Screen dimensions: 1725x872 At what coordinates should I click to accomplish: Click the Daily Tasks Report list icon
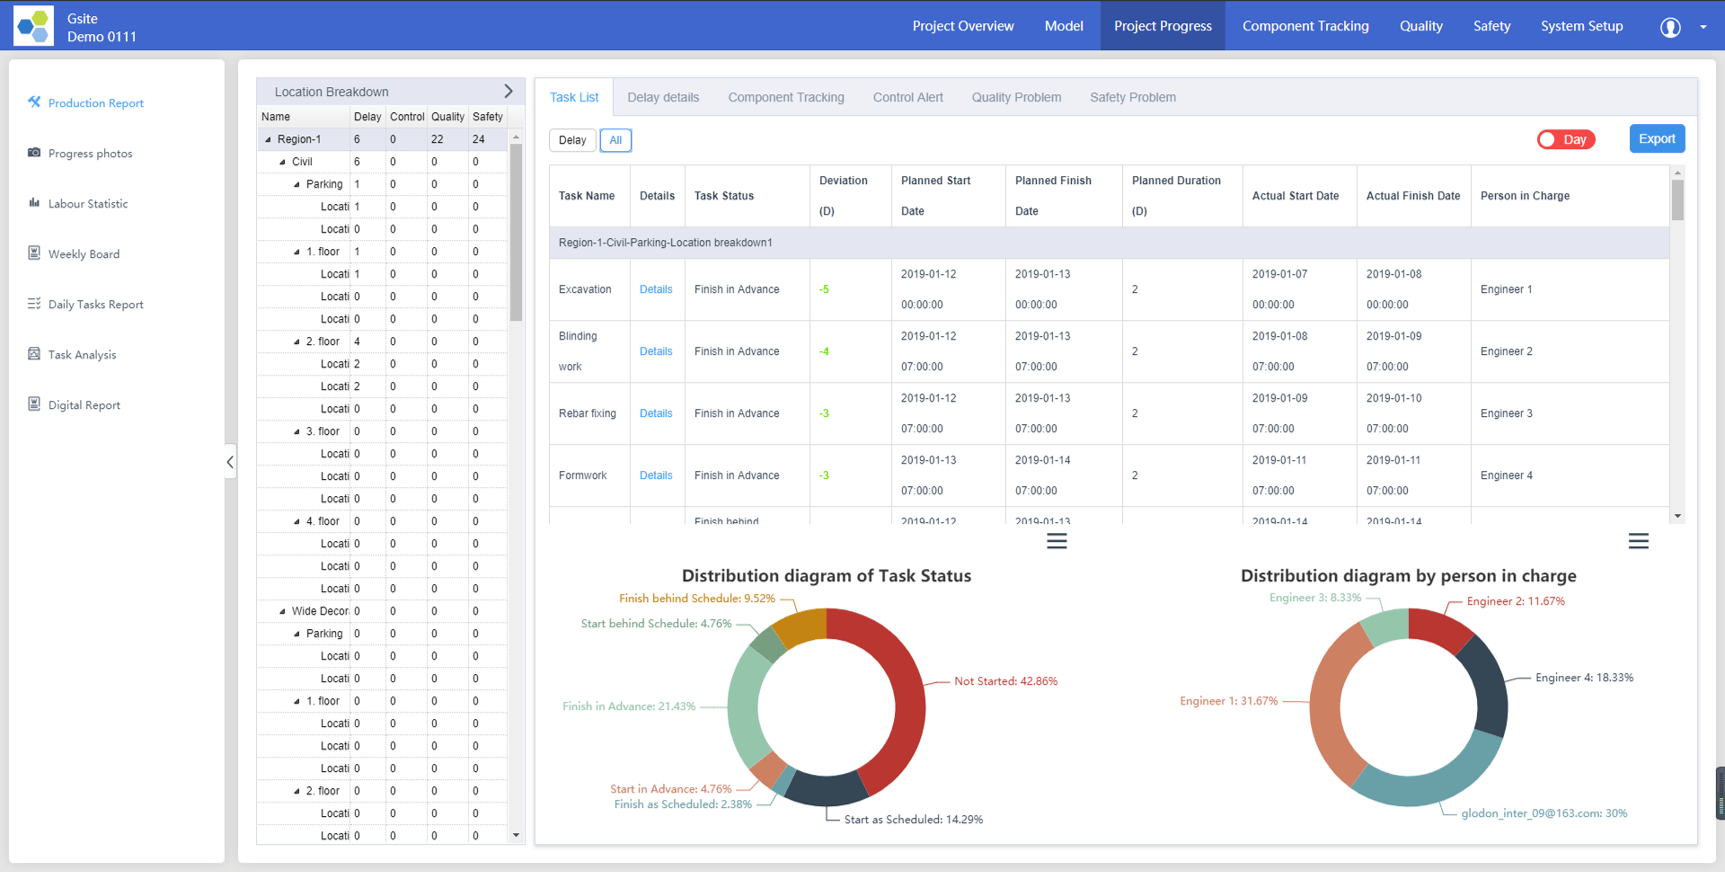point(34,304)
